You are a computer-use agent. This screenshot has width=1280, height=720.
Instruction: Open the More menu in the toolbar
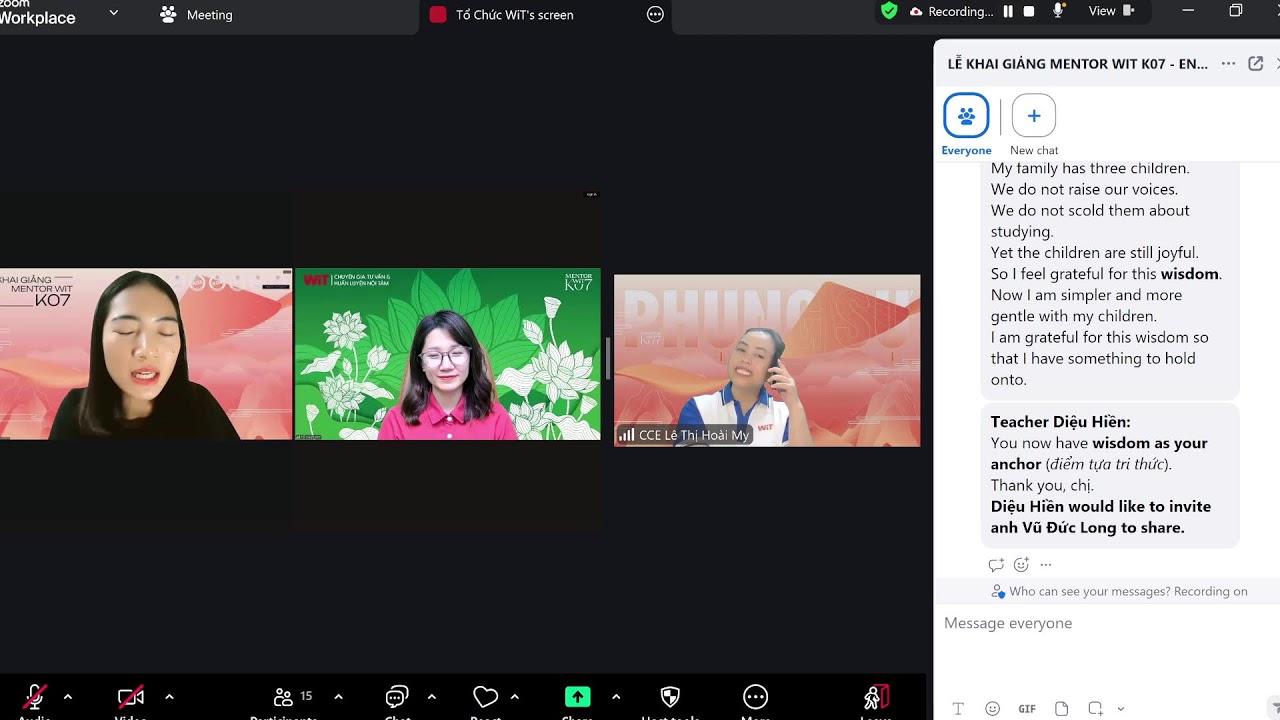click(756, 698)
